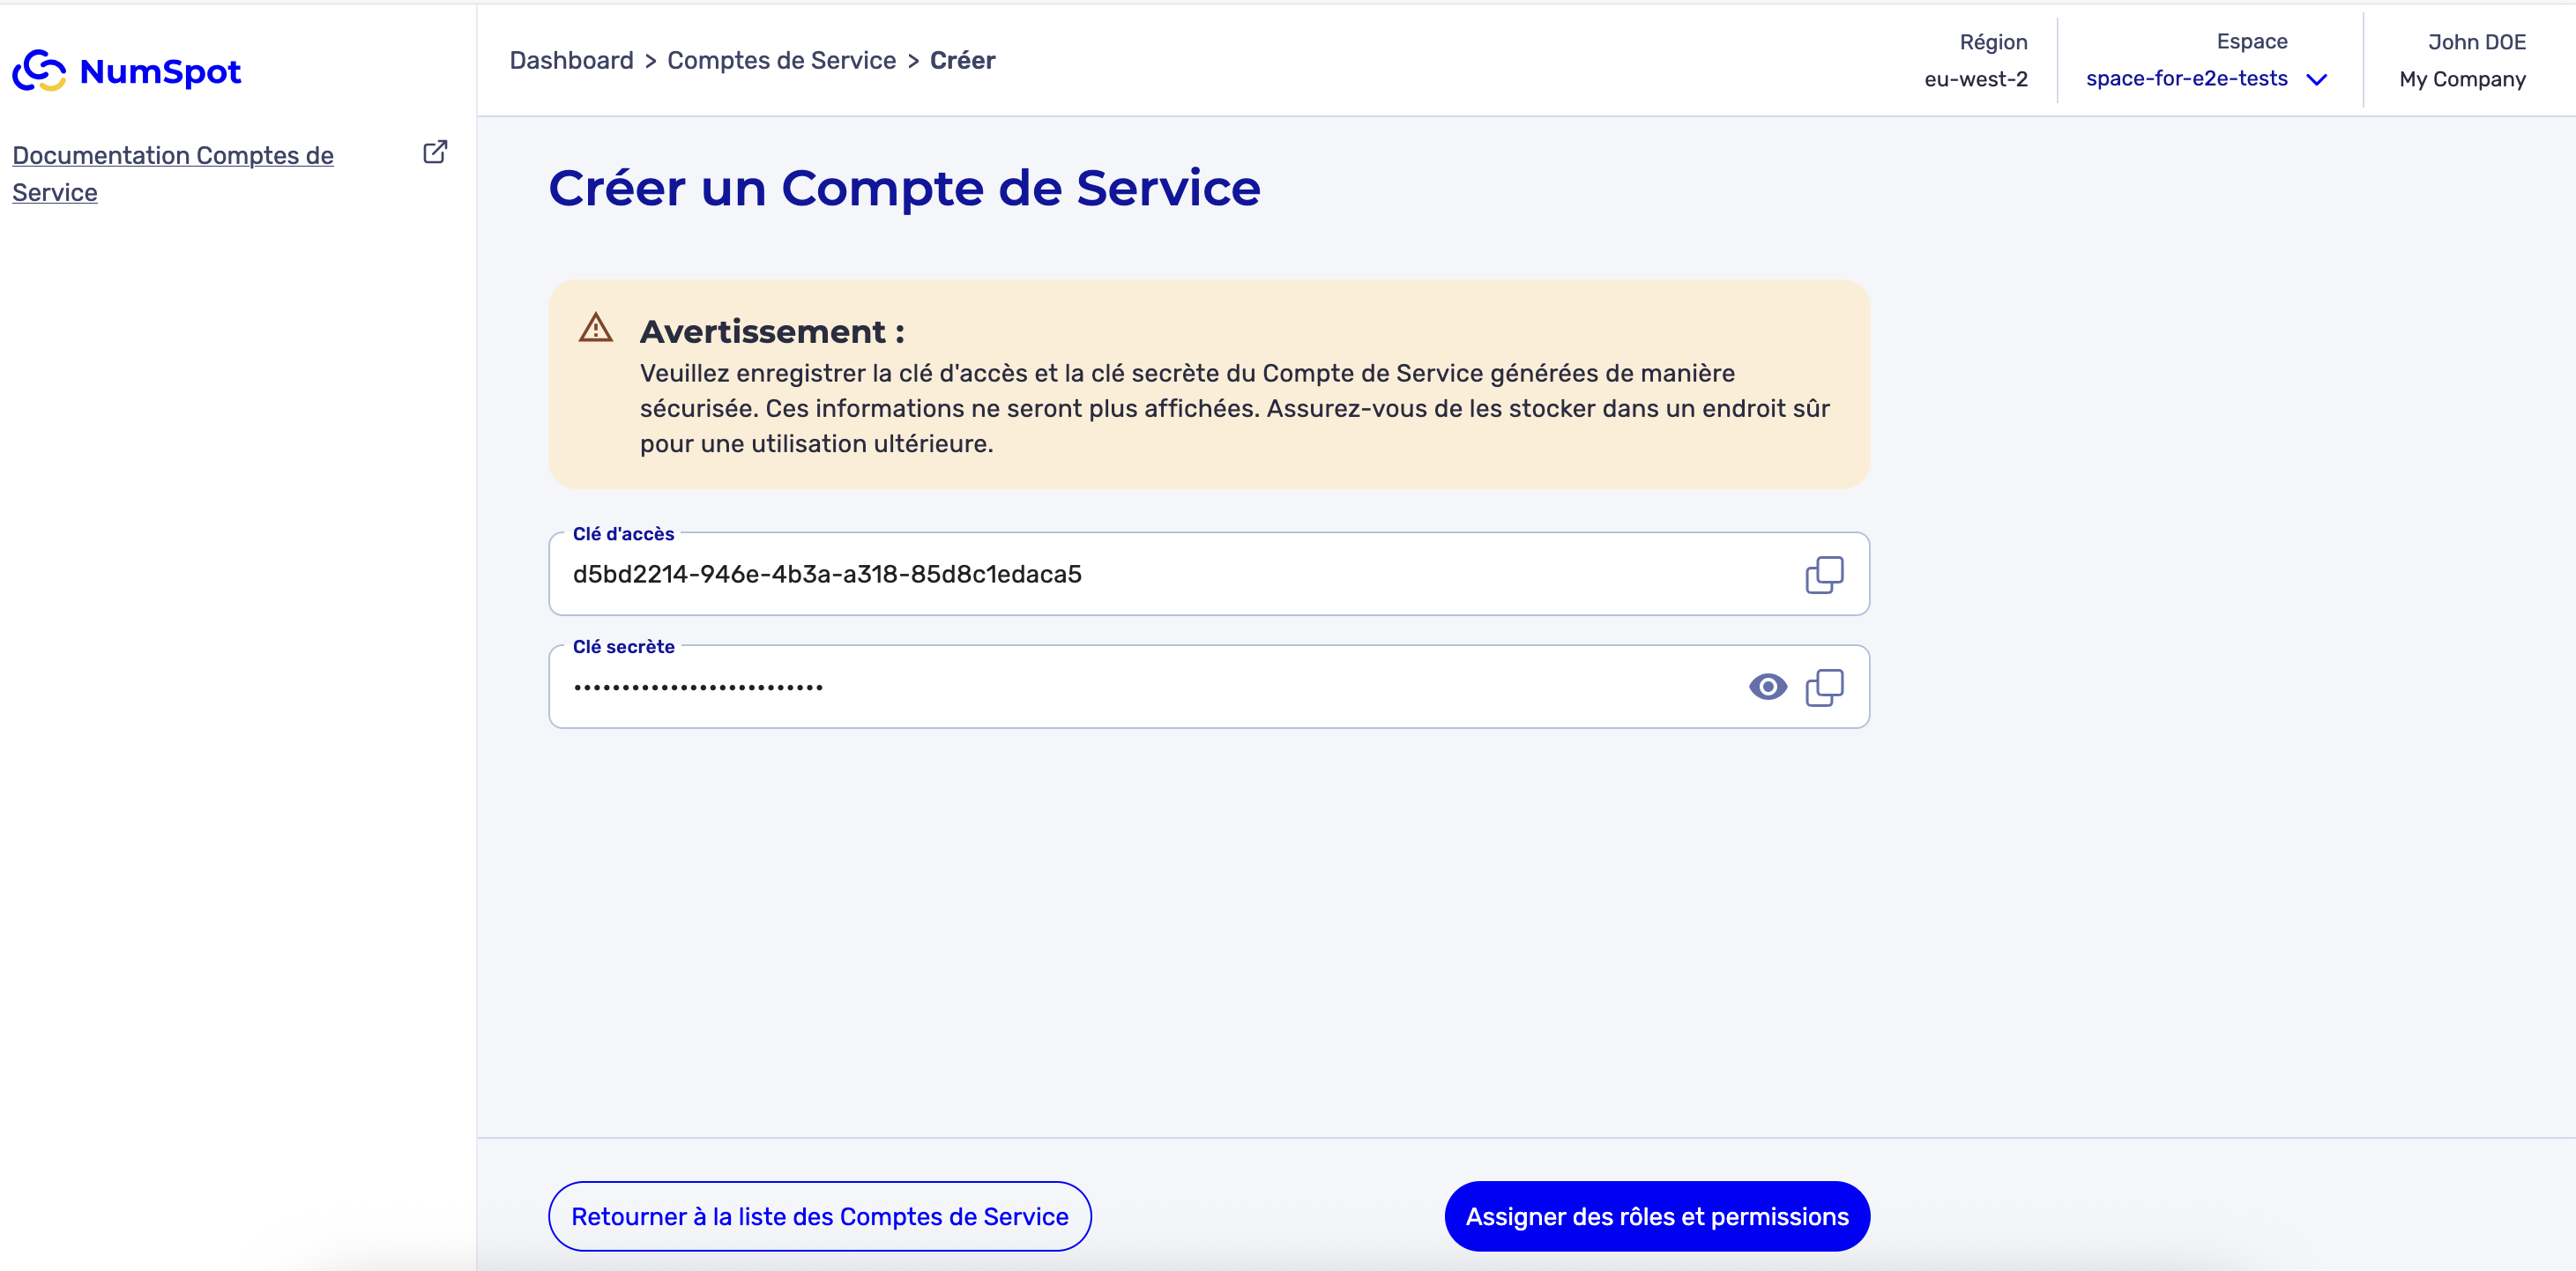Click the My Company label
Screen dimensions: 2576x1271
(x=2461, y=79)
